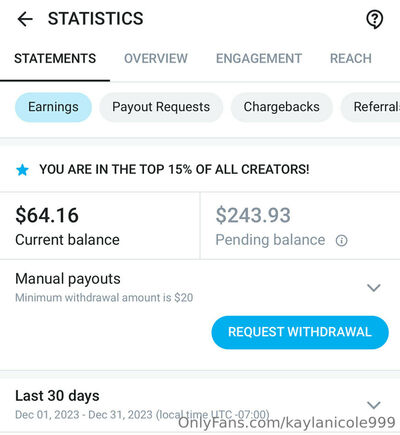Click the Statistics page title

click(x=96, y=19)
